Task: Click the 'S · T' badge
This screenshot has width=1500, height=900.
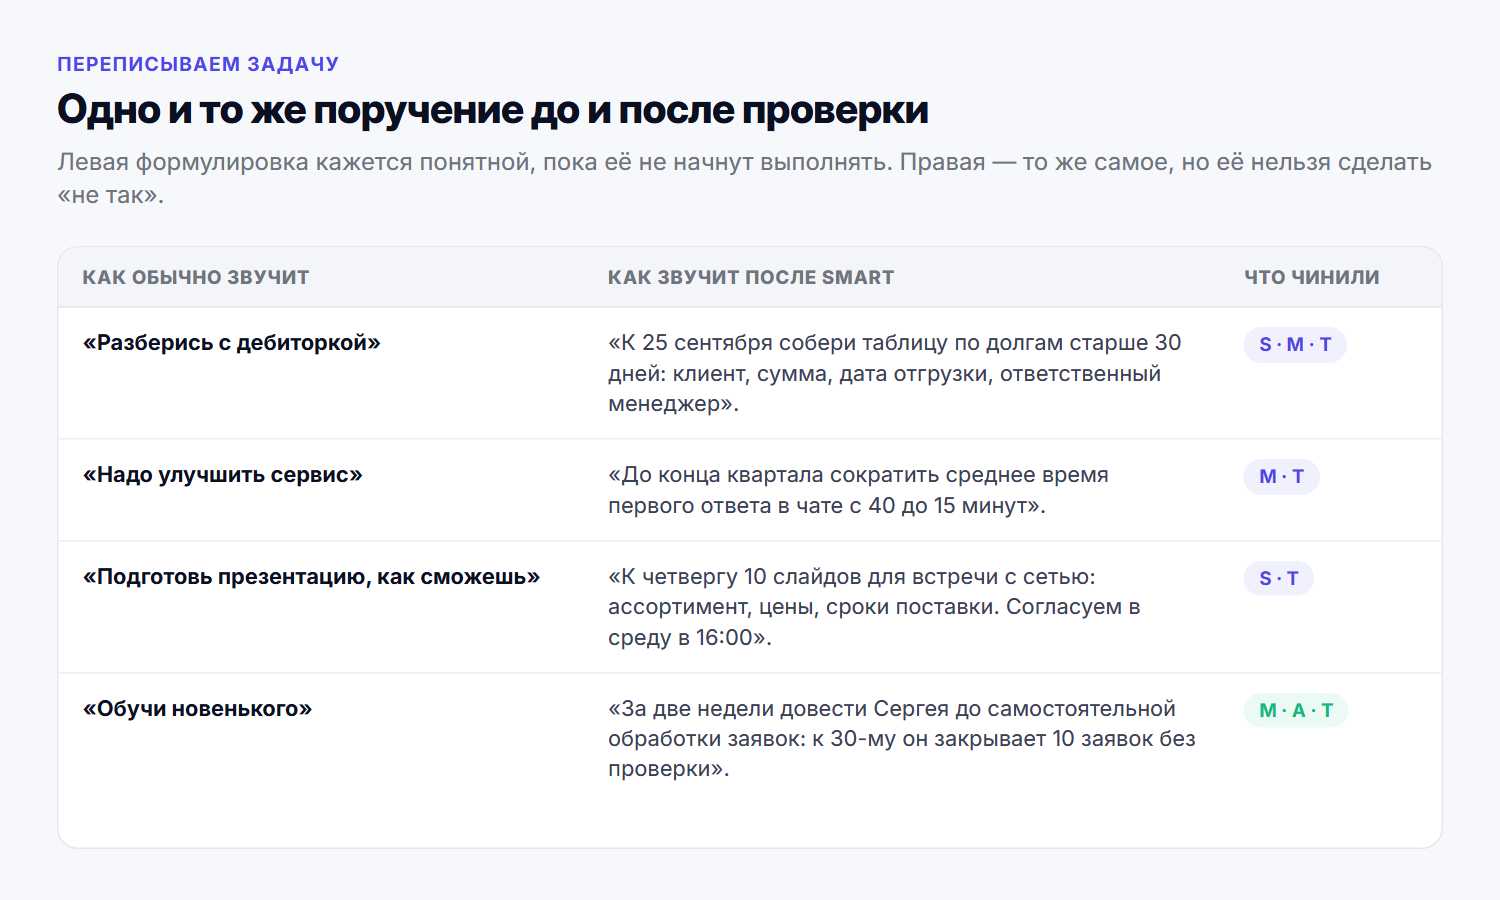Action: pos(1279,579)
